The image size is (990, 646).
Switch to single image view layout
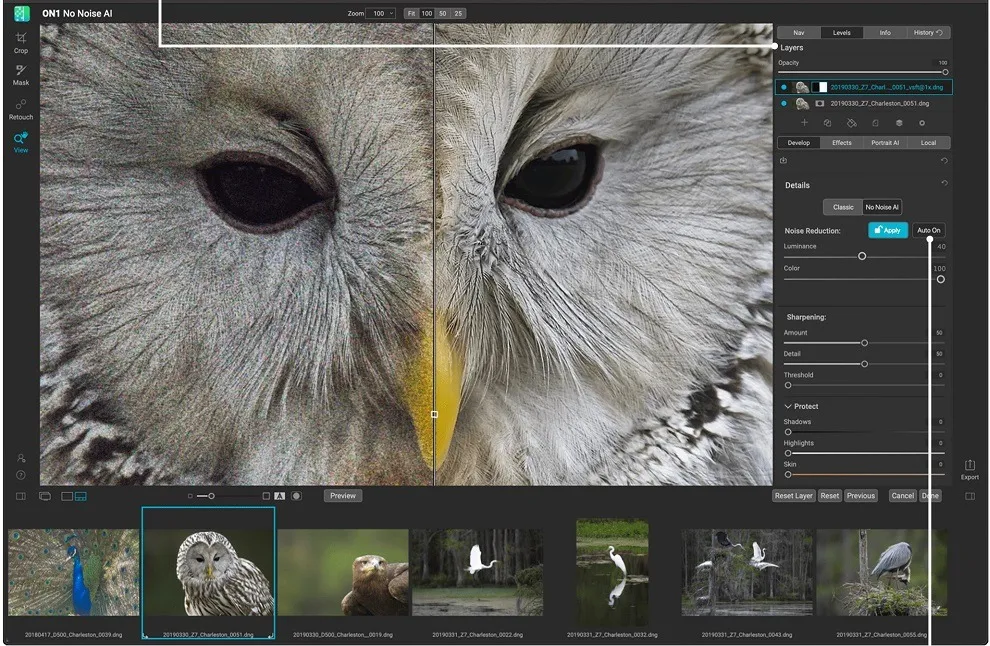click(67, 496)
